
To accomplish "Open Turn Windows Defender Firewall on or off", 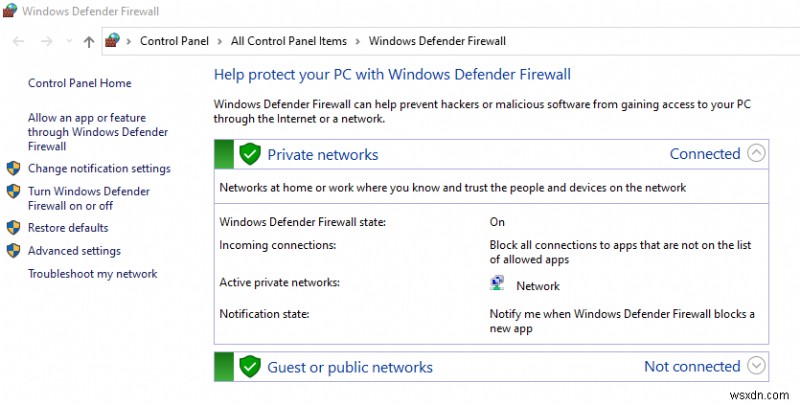I will point(89,198).
